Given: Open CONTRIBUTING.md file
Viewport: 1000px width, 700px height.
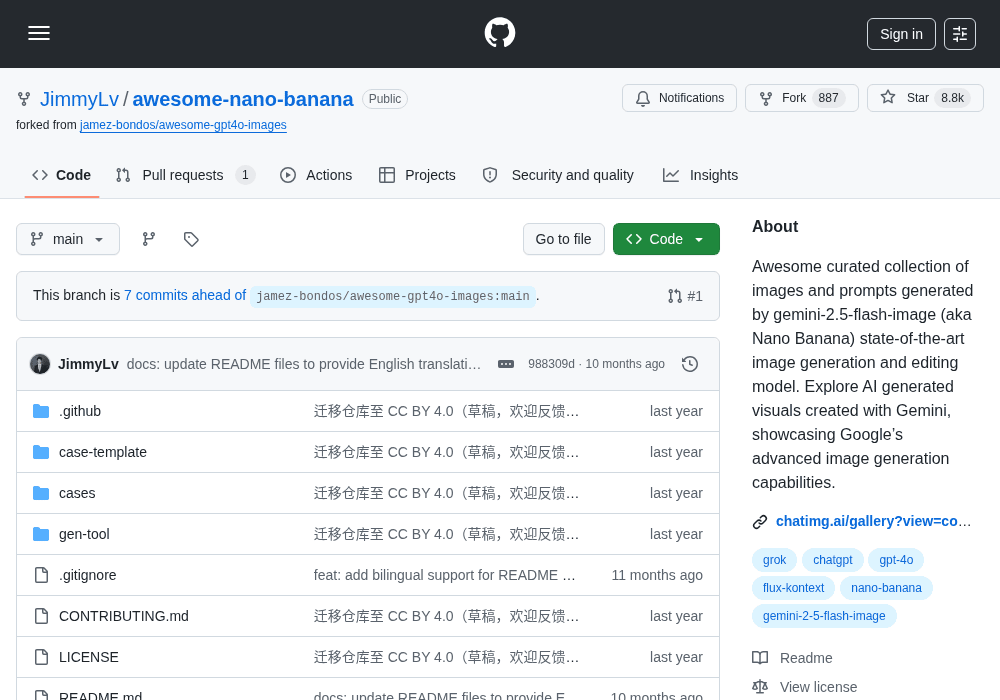Looking at the screenshot, I should 124,616.
